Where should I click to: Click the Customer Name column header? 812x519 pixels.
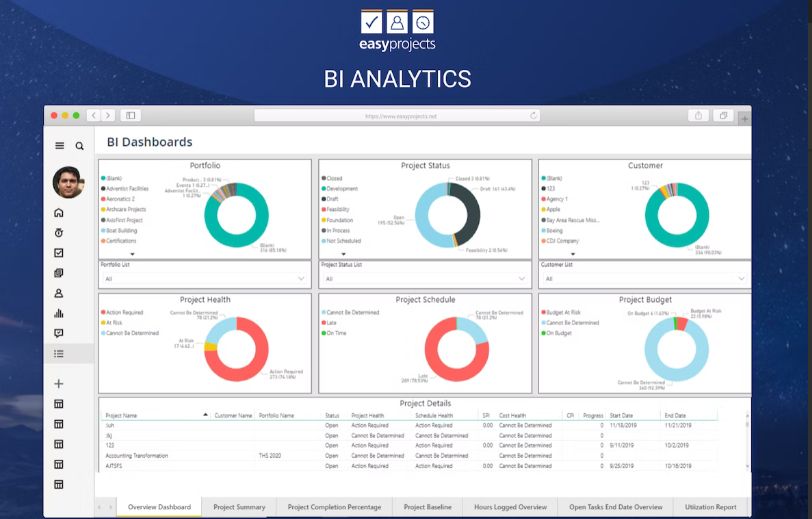tap(233, 415)
